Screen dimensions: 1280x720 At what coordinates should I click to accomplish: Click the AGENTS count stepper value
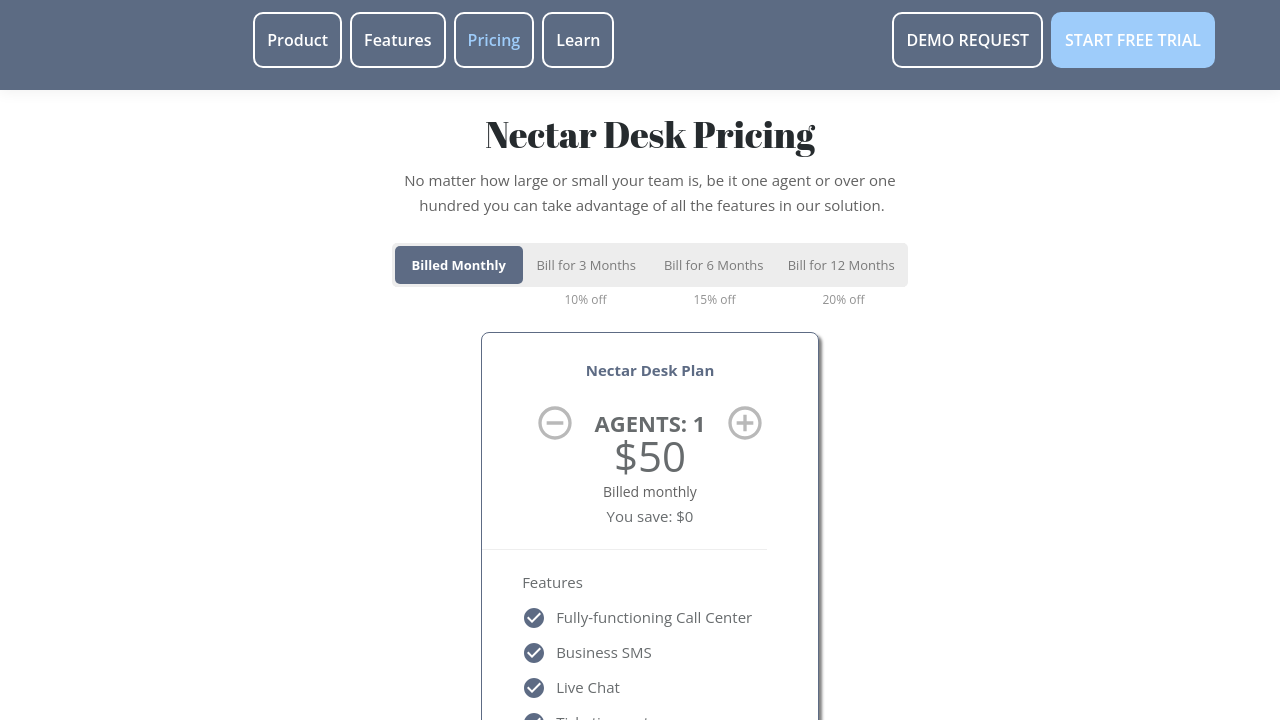pos(649,423)
